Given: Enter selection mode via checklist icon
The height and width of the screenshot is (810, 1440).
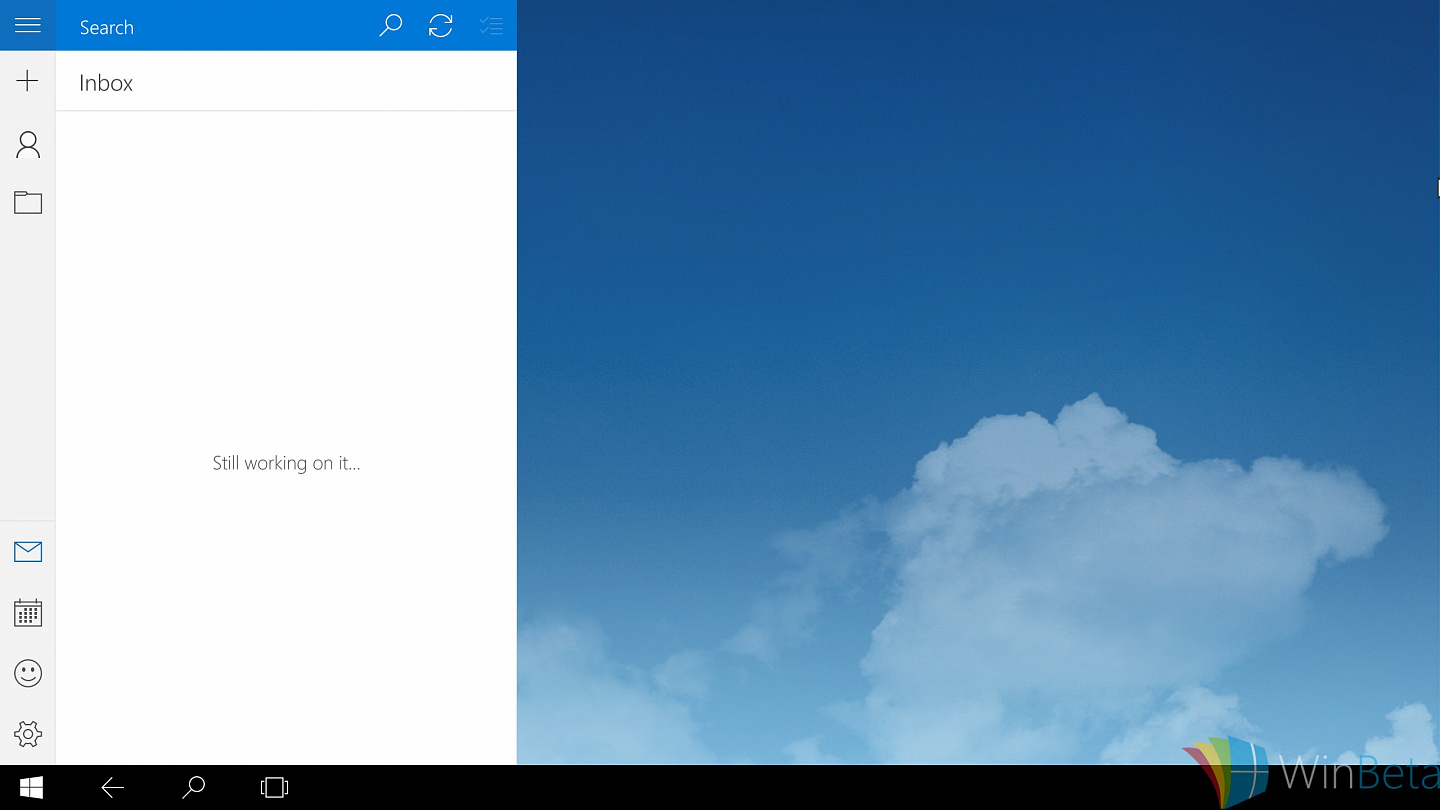Looking at the screenshot, I should click(x=491, y=26).
